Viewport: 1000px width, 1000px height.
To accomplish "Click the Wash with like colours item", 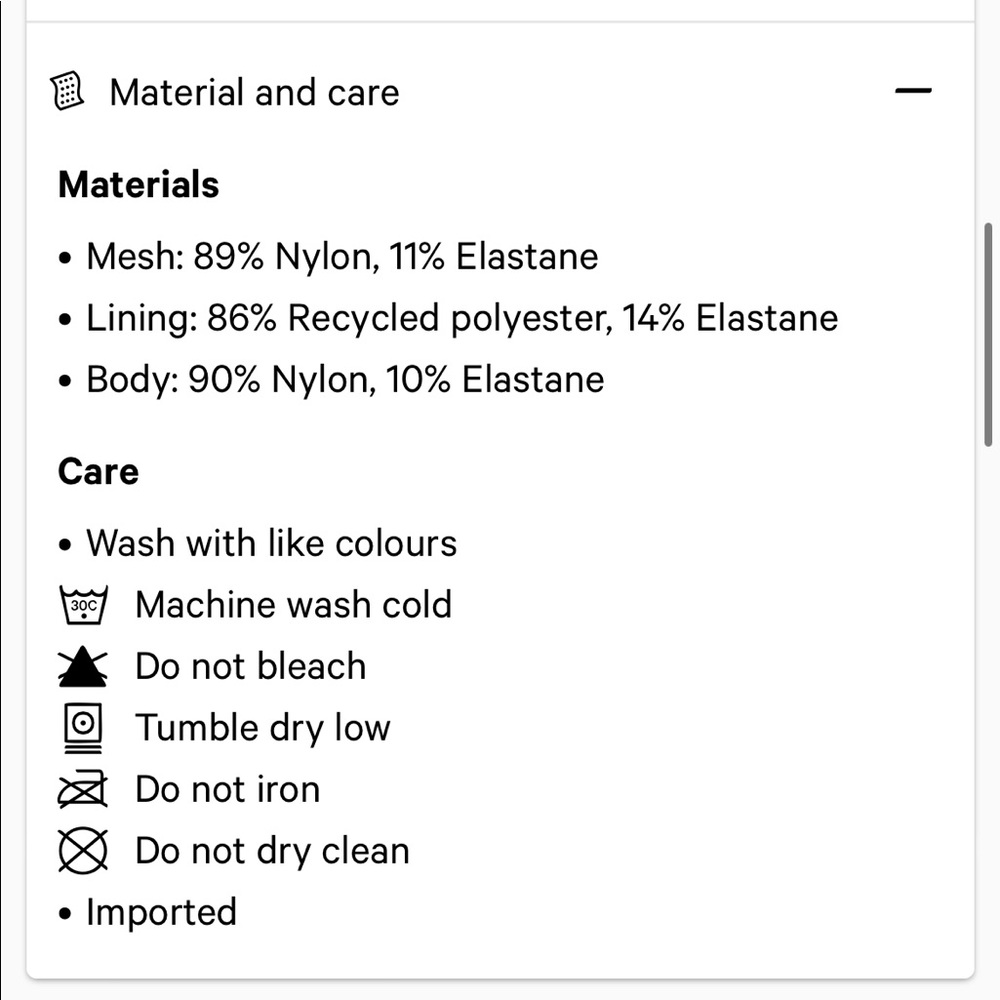I will (271, 543).
